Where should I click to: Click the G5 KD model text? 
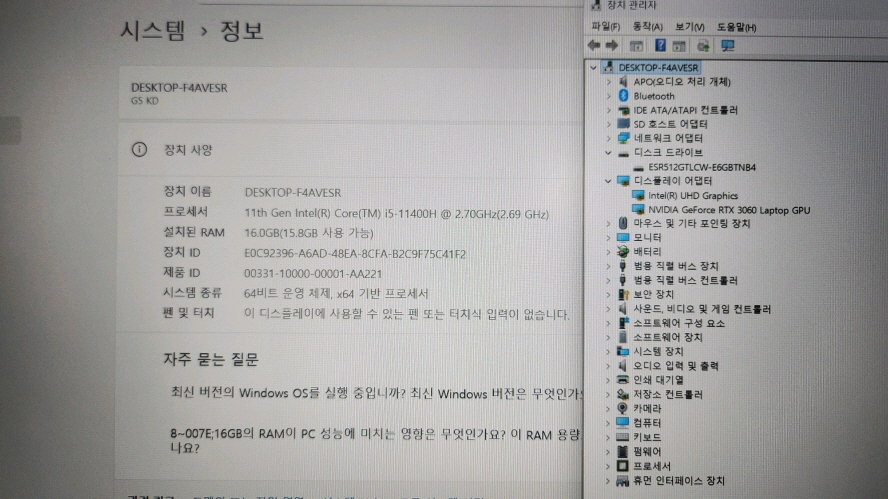(145, 101)
